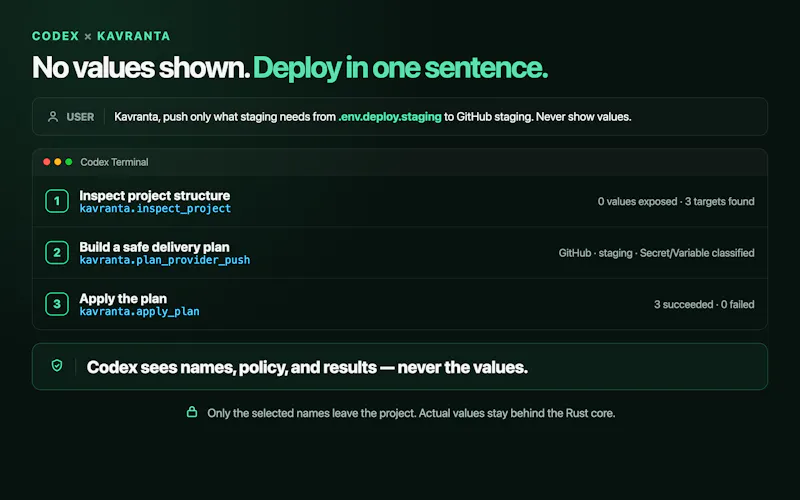Click the step 1 number badge

[57, 201]
